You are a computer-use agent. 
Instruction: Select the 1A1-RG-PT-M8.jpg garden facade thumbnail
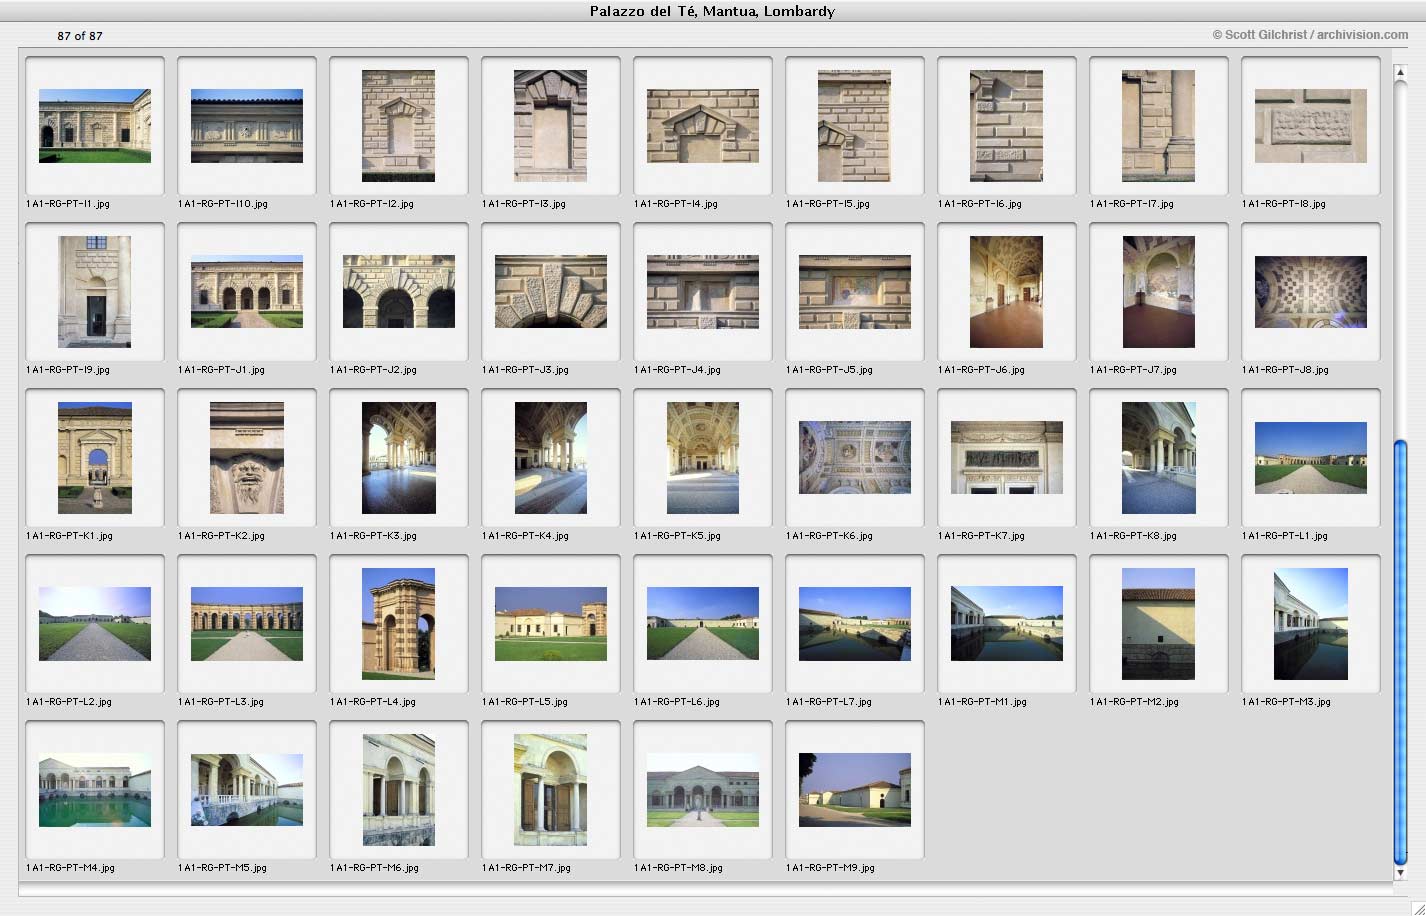pos(703,790)
